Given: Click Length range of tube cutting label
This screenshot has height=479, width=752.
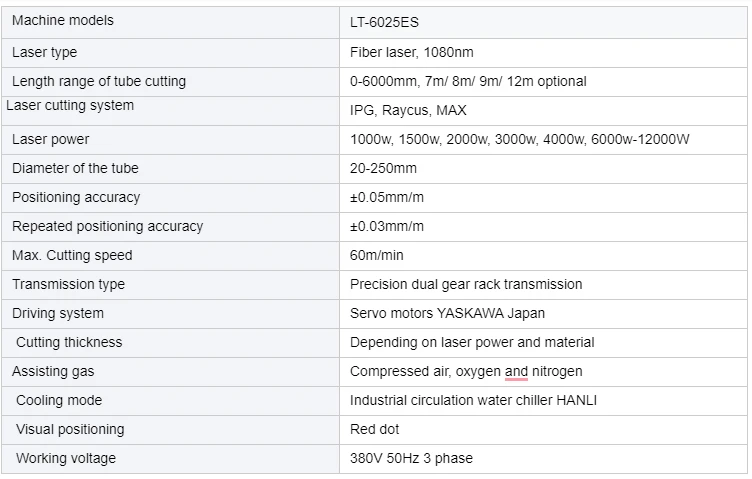Looking at the screenshot, I should 99,82.
